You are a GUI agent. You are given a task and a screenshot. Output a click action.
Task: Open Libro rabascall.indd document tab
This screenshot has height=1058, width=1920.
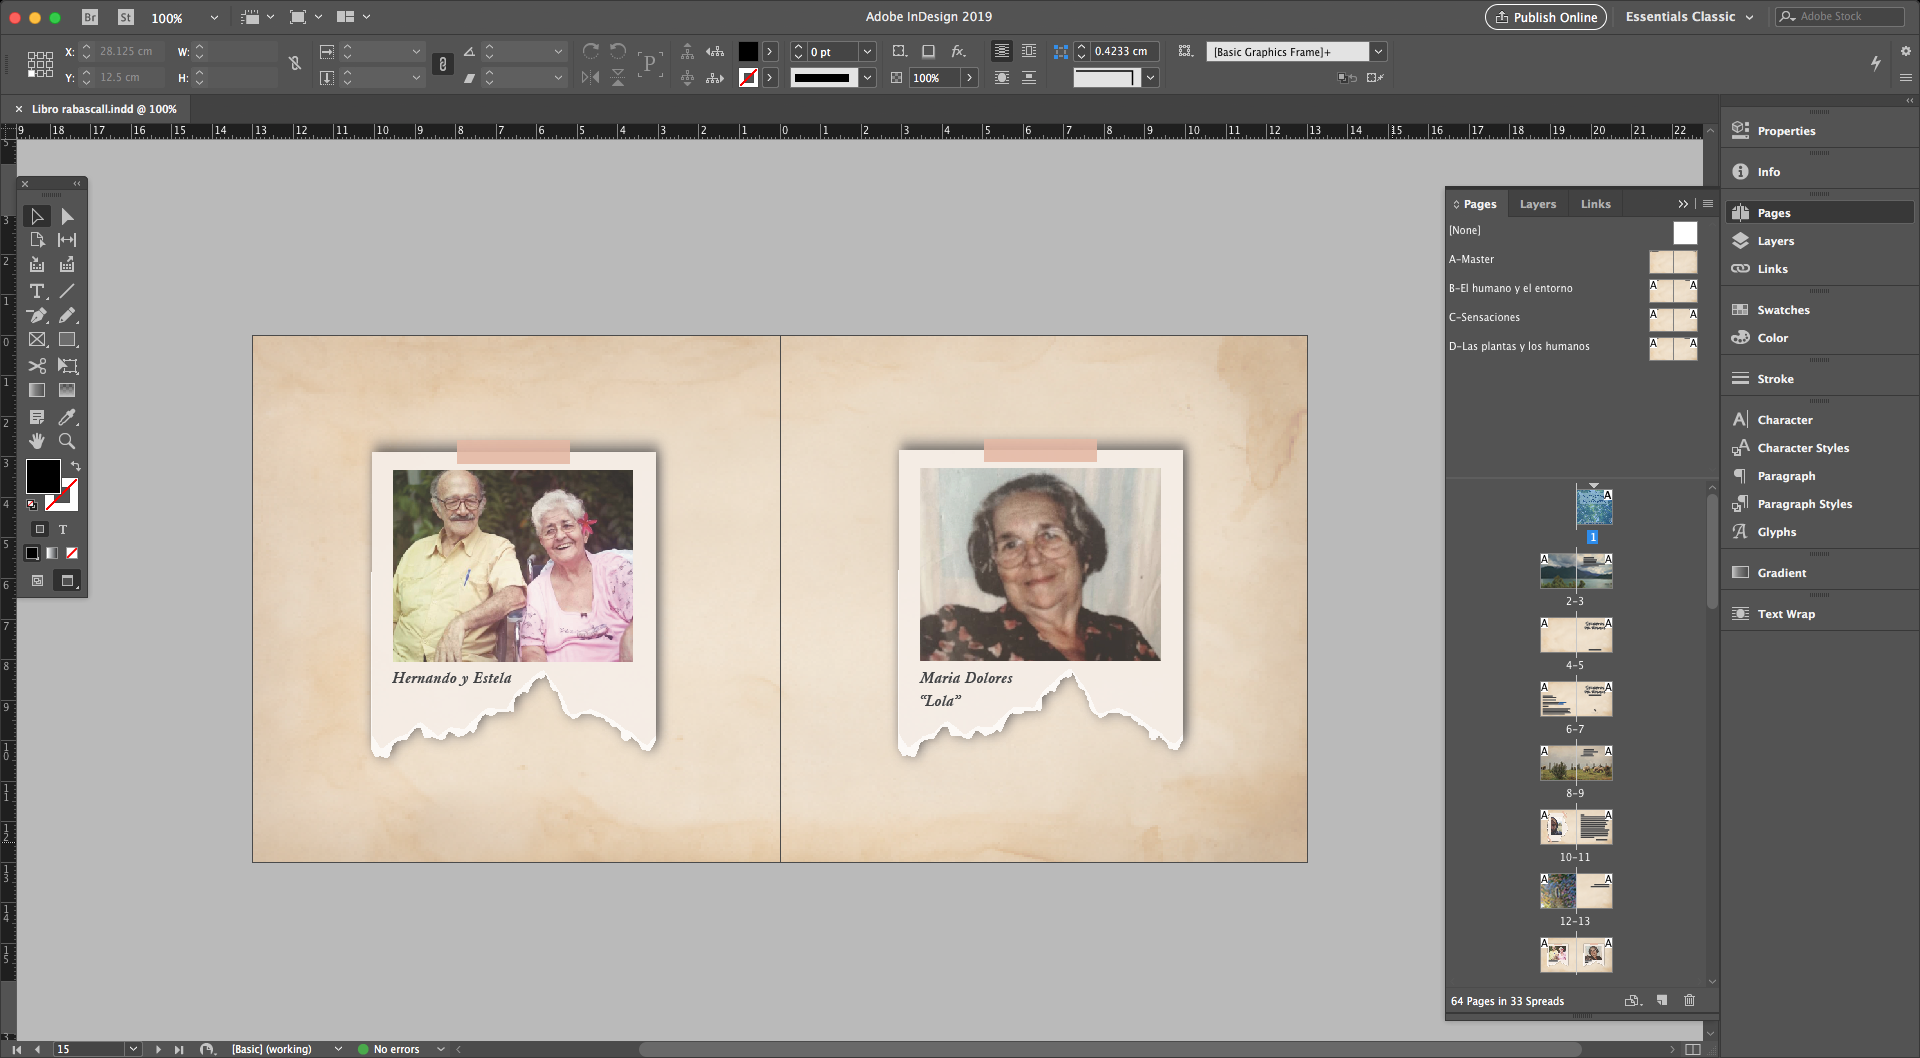coord(104,109)
